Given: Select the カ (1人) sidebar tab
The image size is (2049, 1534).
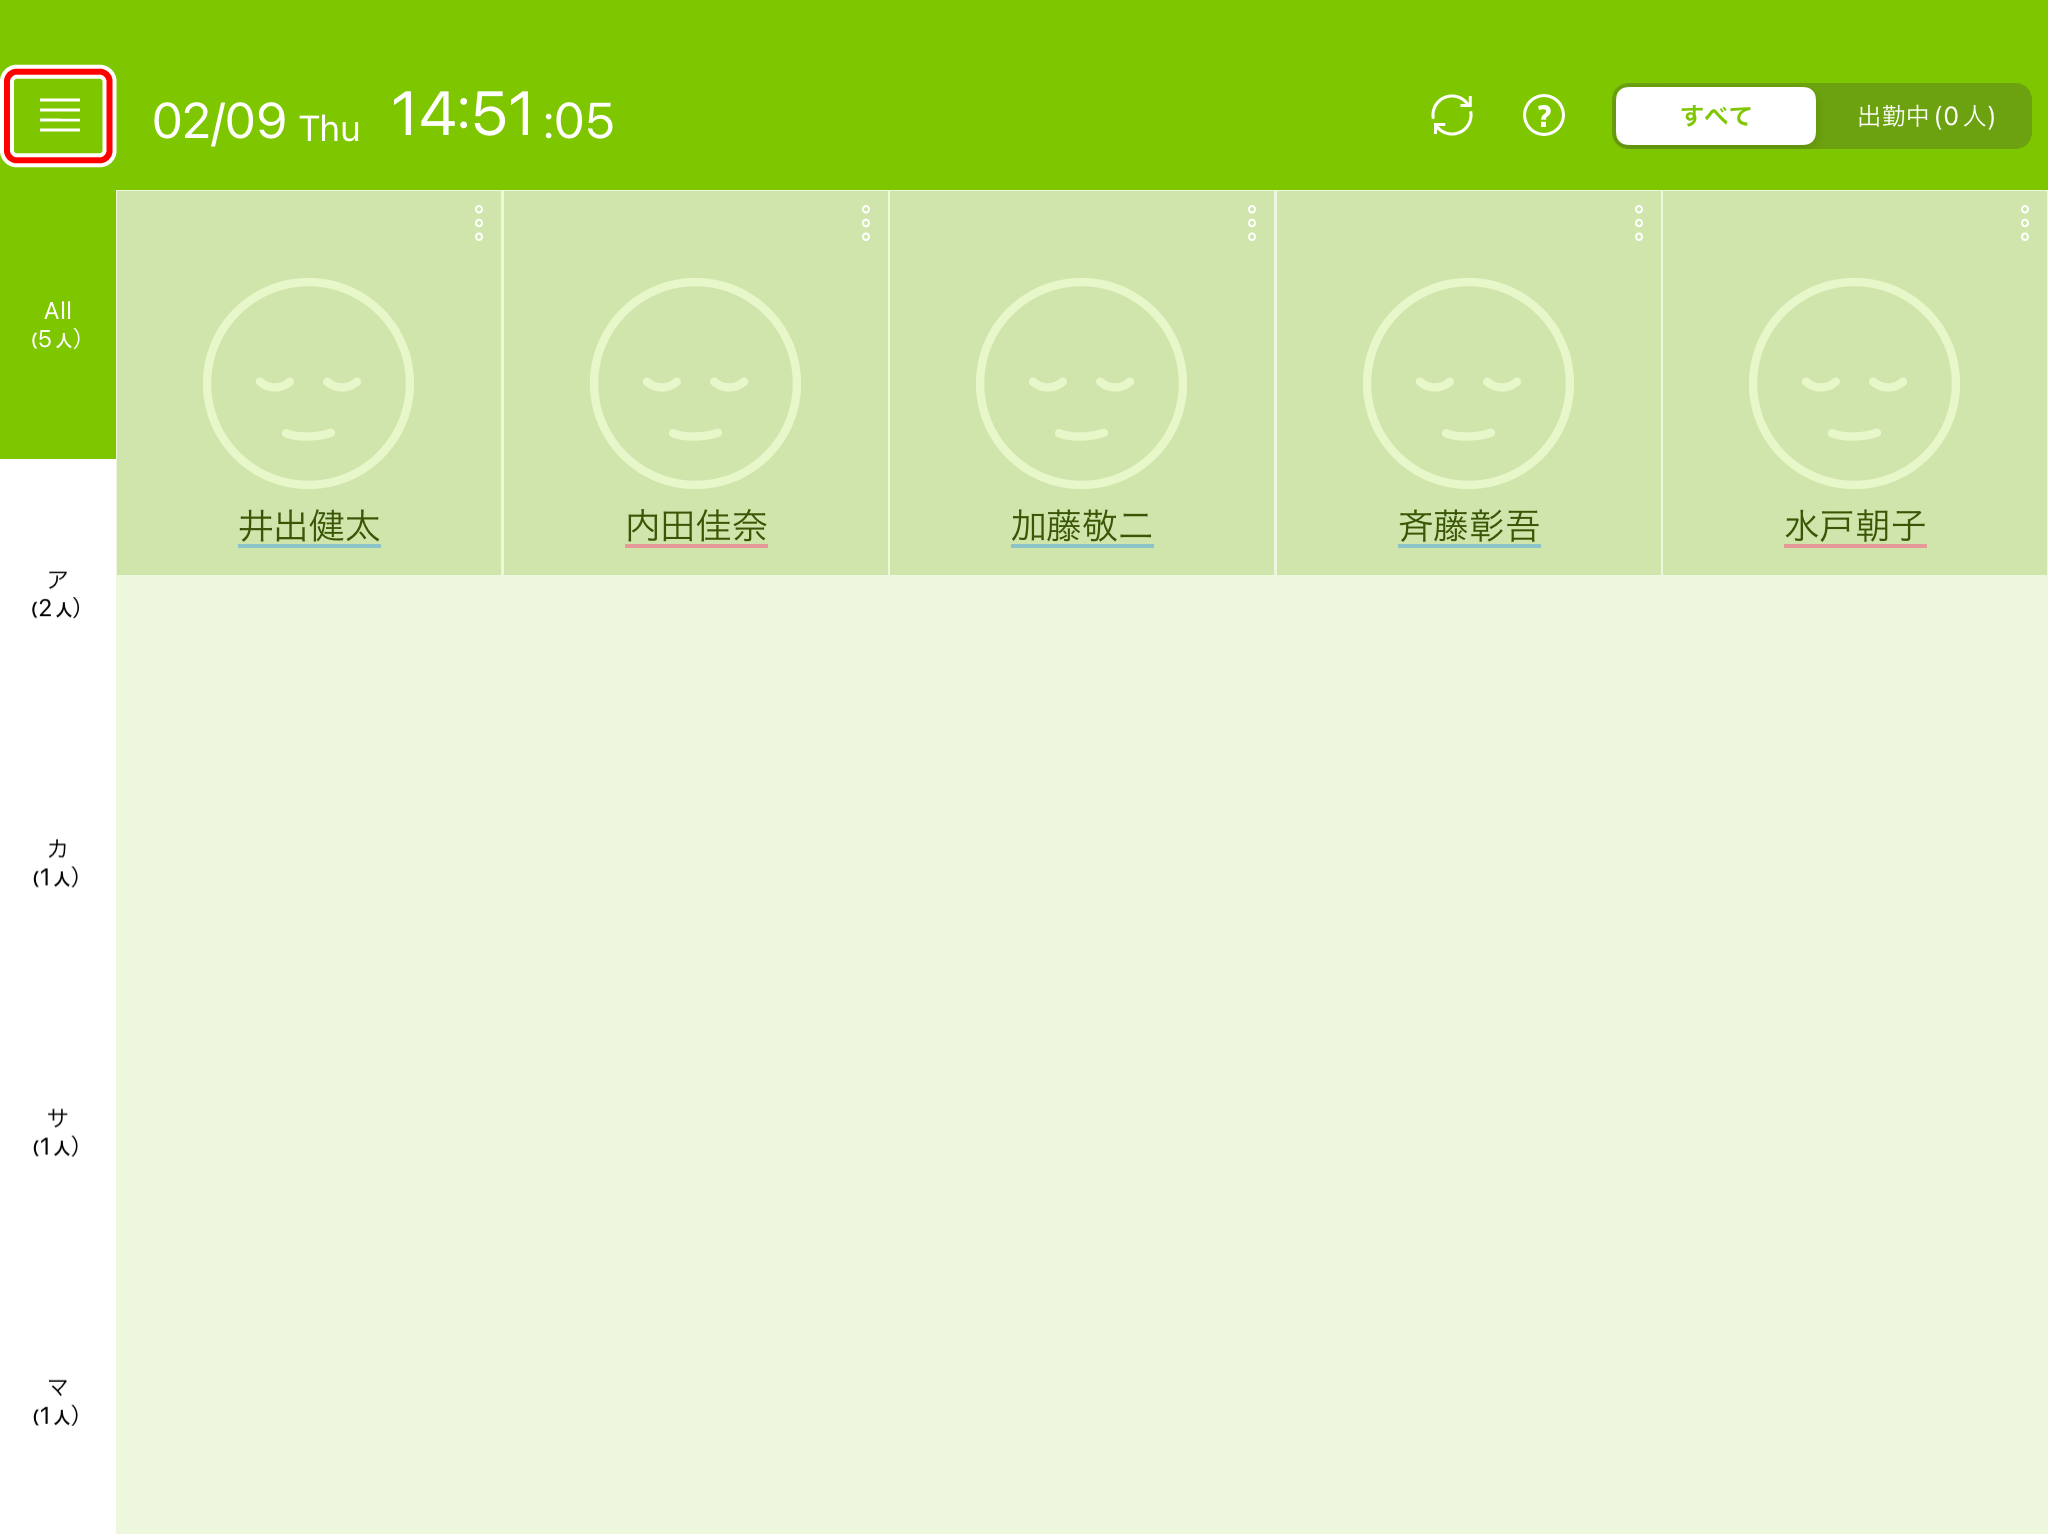Looking at the screenshot, I should pos(58,863).
